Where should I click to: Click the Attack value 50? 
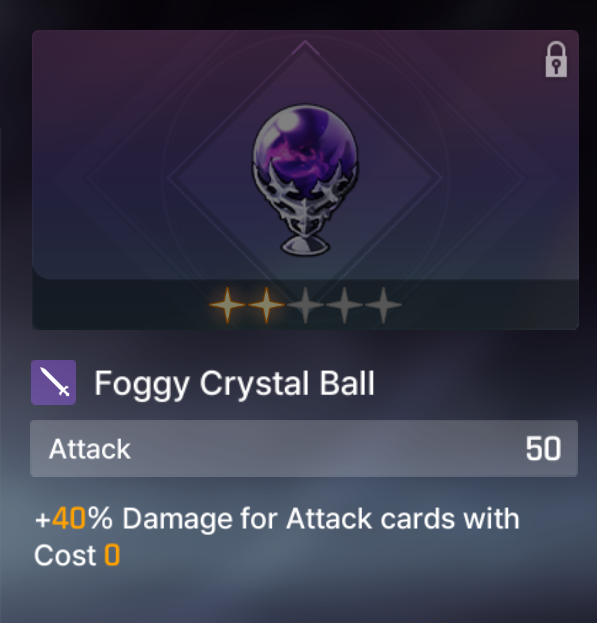click(543, 449)
